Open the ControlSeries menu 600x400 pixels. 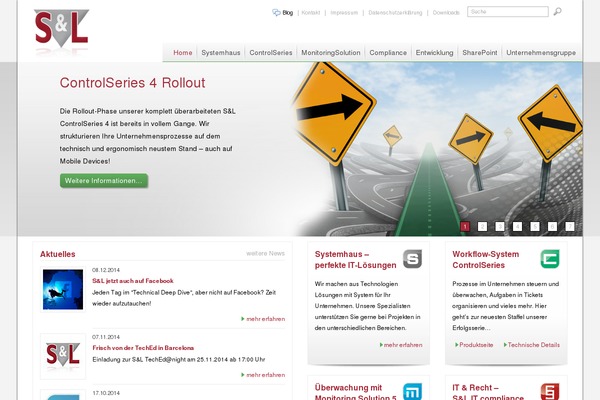click(x=271, y=53)
